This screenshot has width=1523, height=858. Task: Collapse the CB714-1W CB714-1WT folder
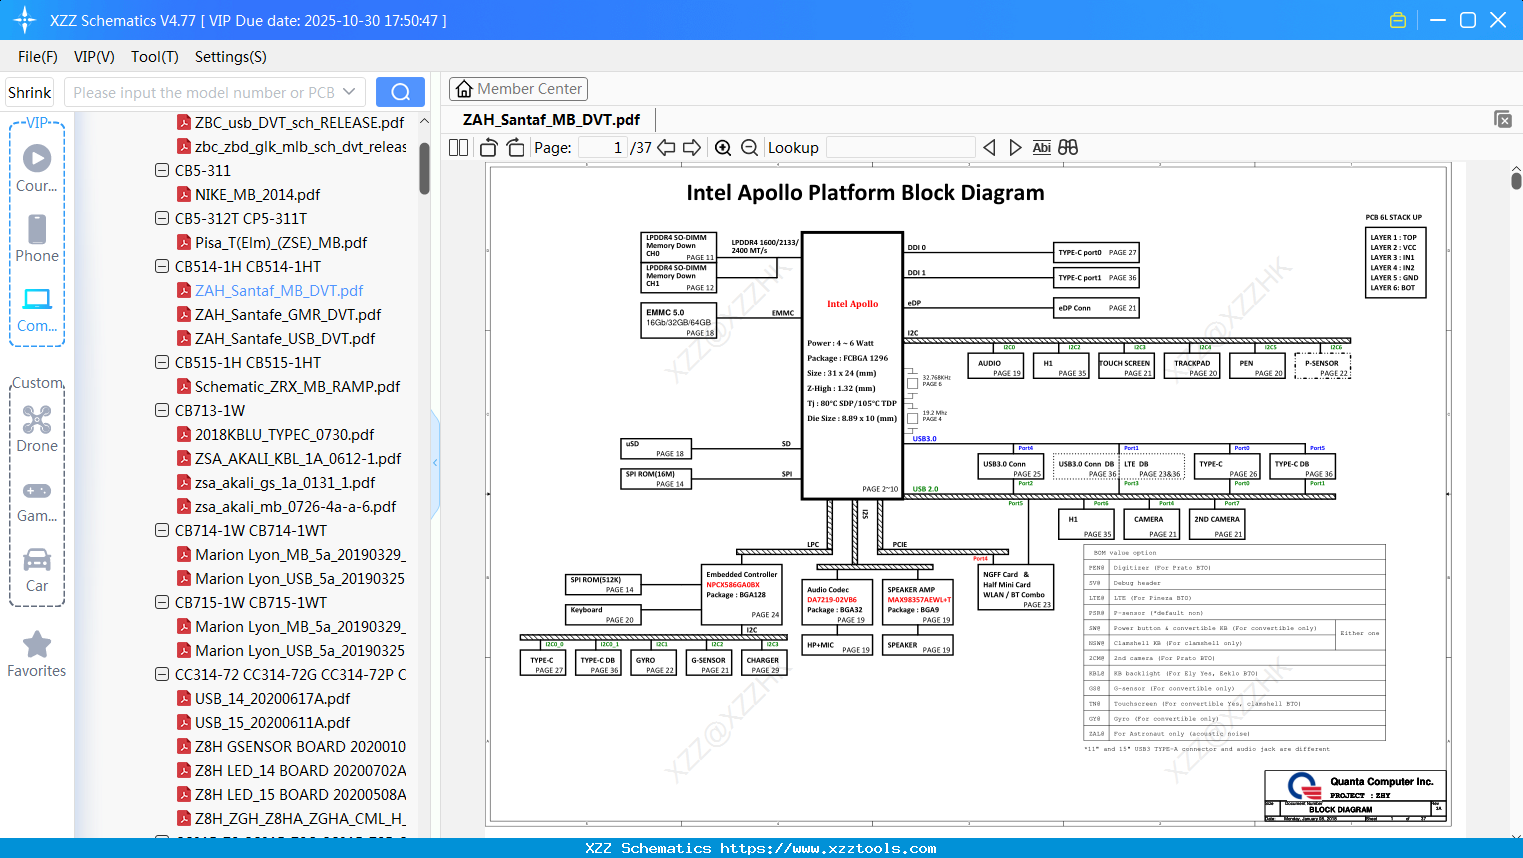(162, 531)
